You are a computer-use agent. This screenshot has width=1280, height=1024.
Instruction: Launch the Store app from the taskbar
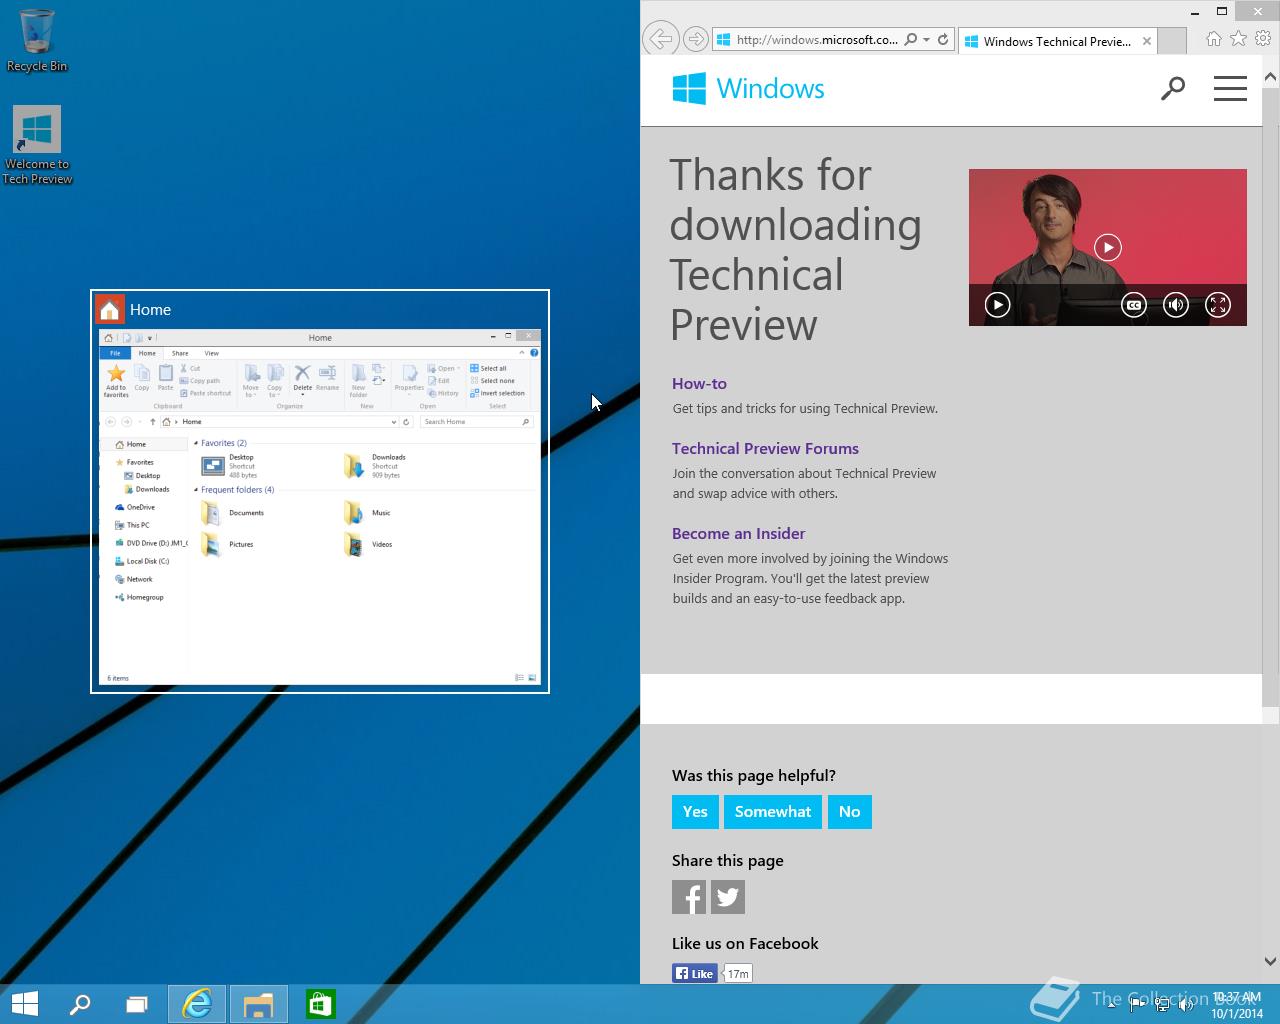pyautogui.click(x=320, y=1004)
